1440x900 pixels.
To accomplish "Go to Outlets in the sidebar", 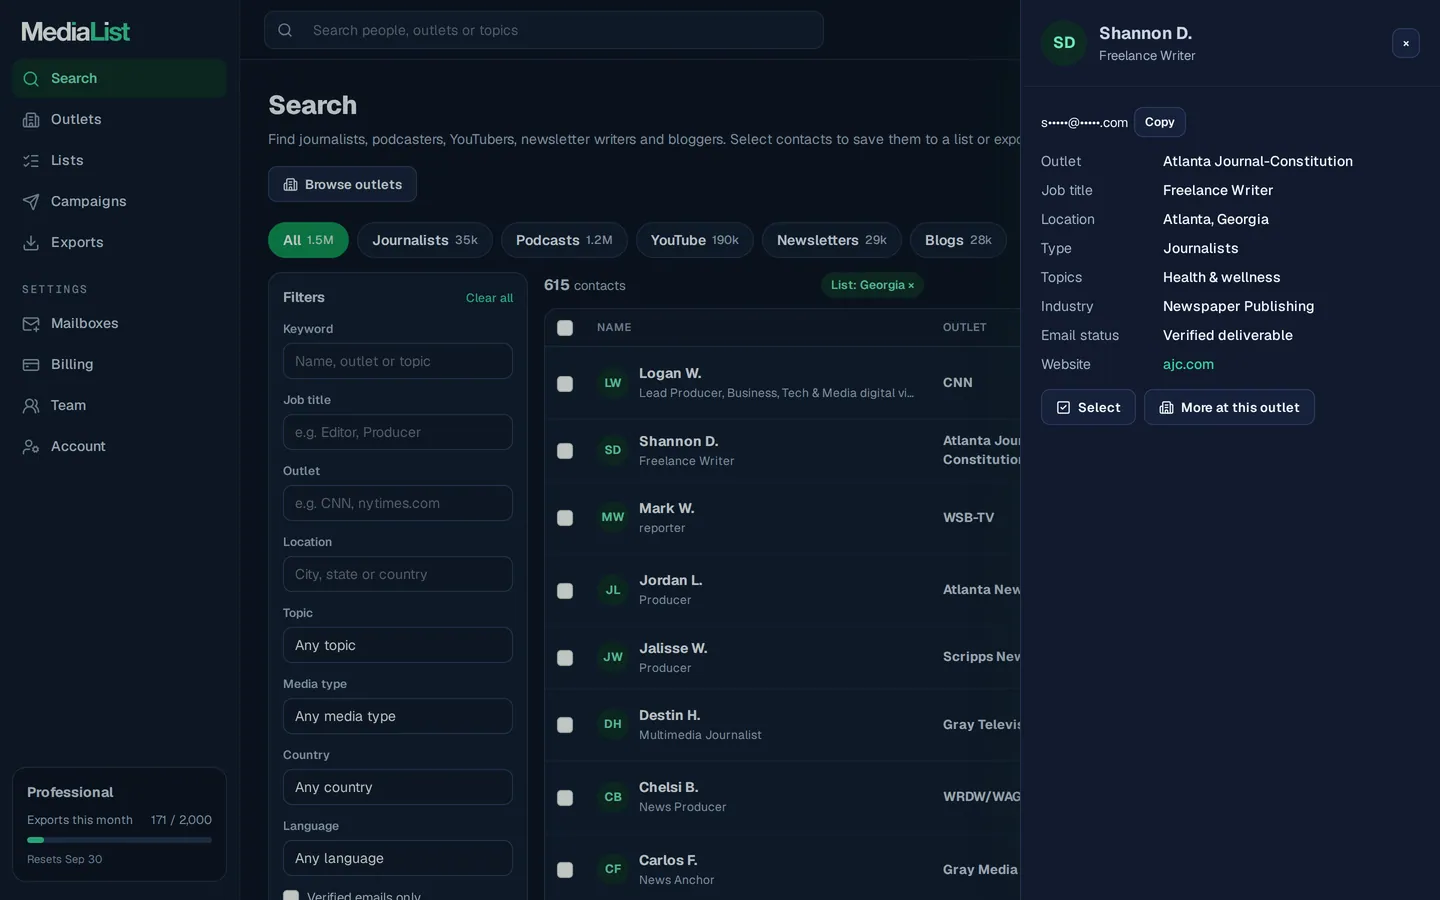I will click(x=119, y=119).
